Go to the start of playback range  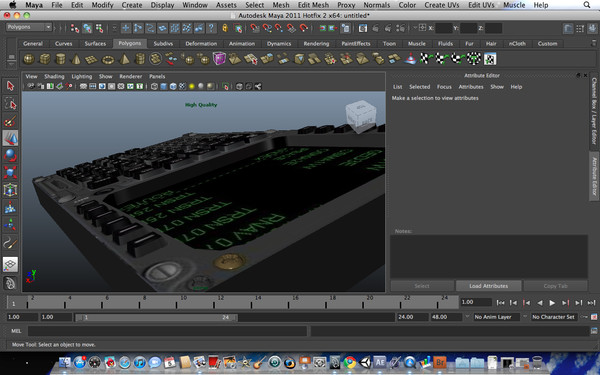tap(500, 303)
